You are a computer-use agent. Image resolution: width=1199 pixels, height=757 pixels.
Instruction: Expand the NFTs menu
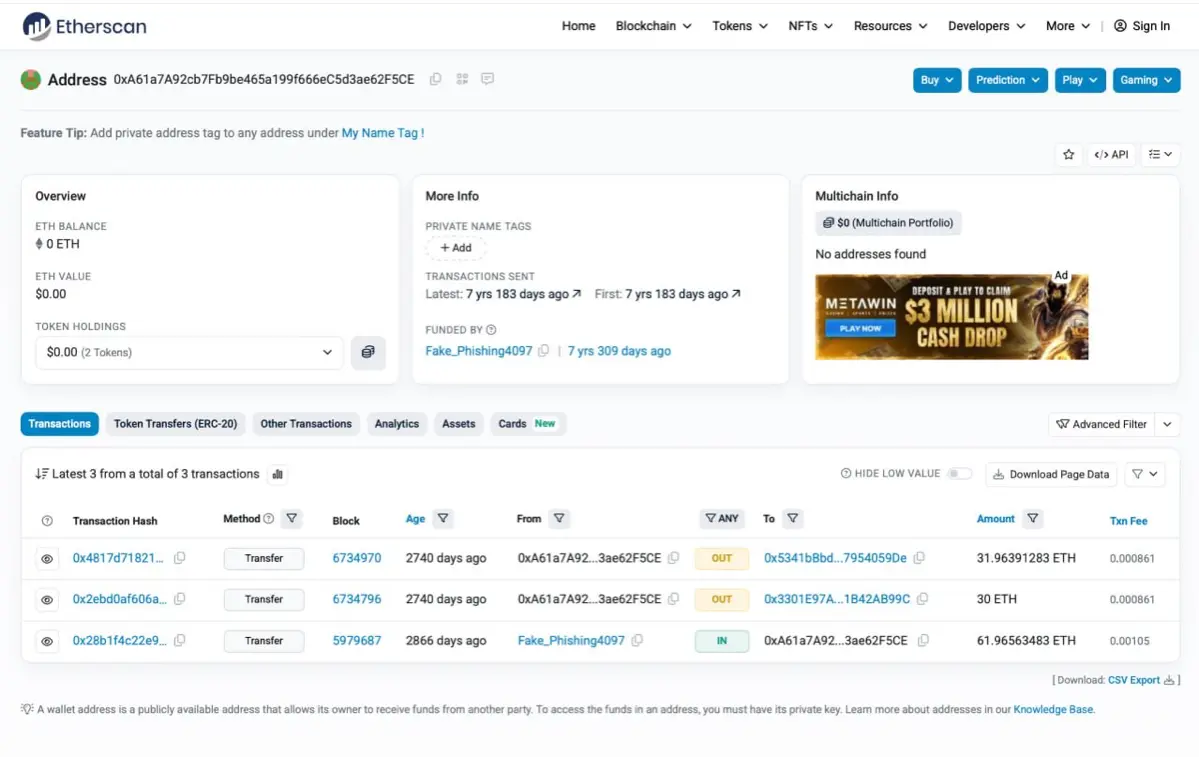pos(811,26)
